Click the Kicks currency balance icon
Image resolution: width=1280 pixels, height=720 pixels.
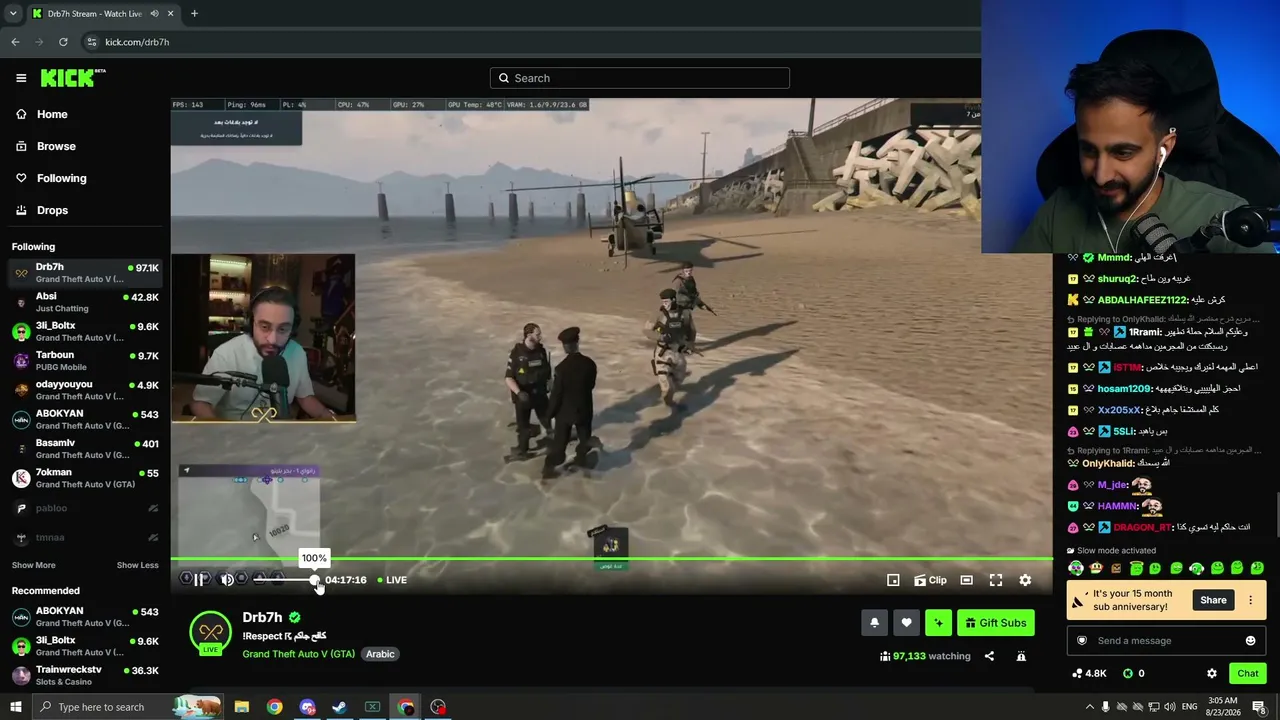click(1128, 673)
